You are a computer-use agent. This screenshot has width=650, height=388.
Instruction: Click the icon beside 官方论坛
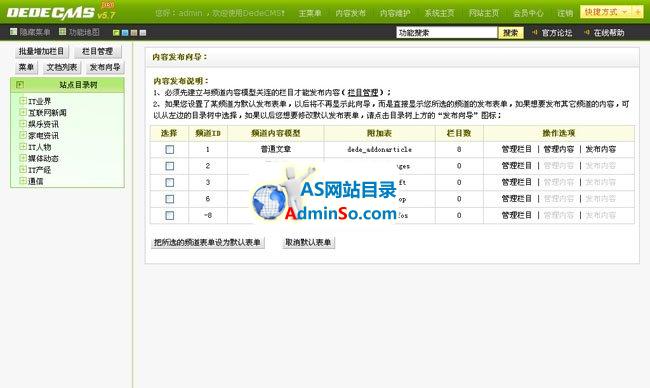[x=535, y=32]
